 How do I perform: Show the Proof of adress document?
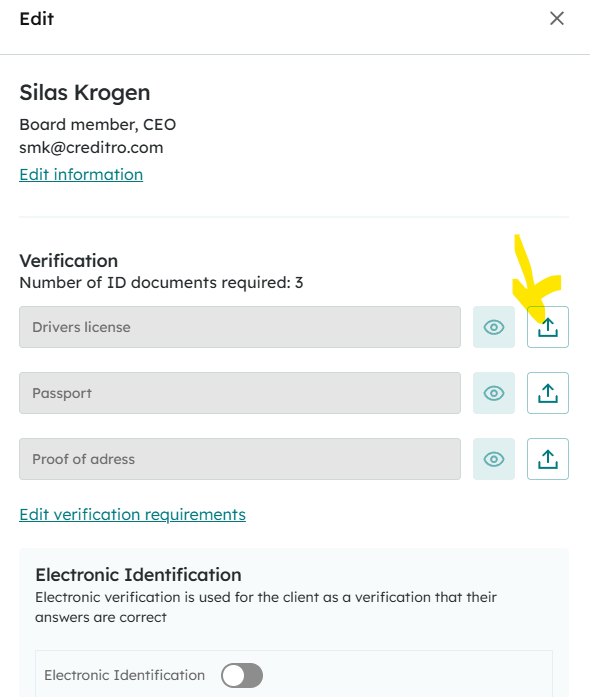[x=494, y=459]
